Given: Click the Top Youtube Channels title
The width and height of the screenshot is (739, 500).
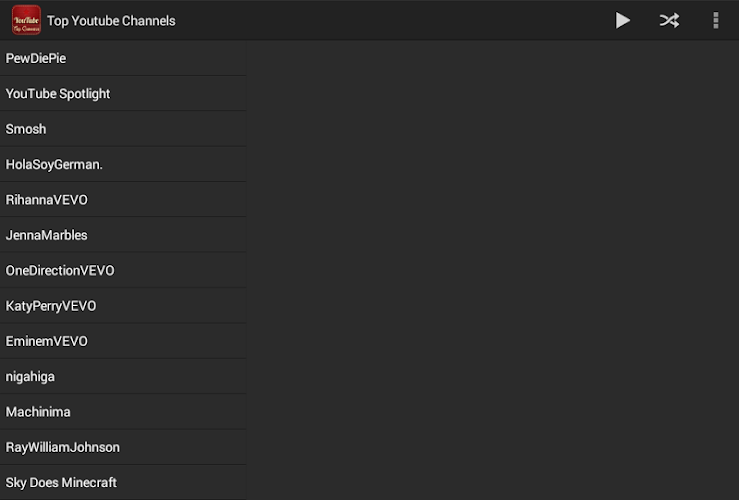Looking at the screenshot, I should [111, 20].
